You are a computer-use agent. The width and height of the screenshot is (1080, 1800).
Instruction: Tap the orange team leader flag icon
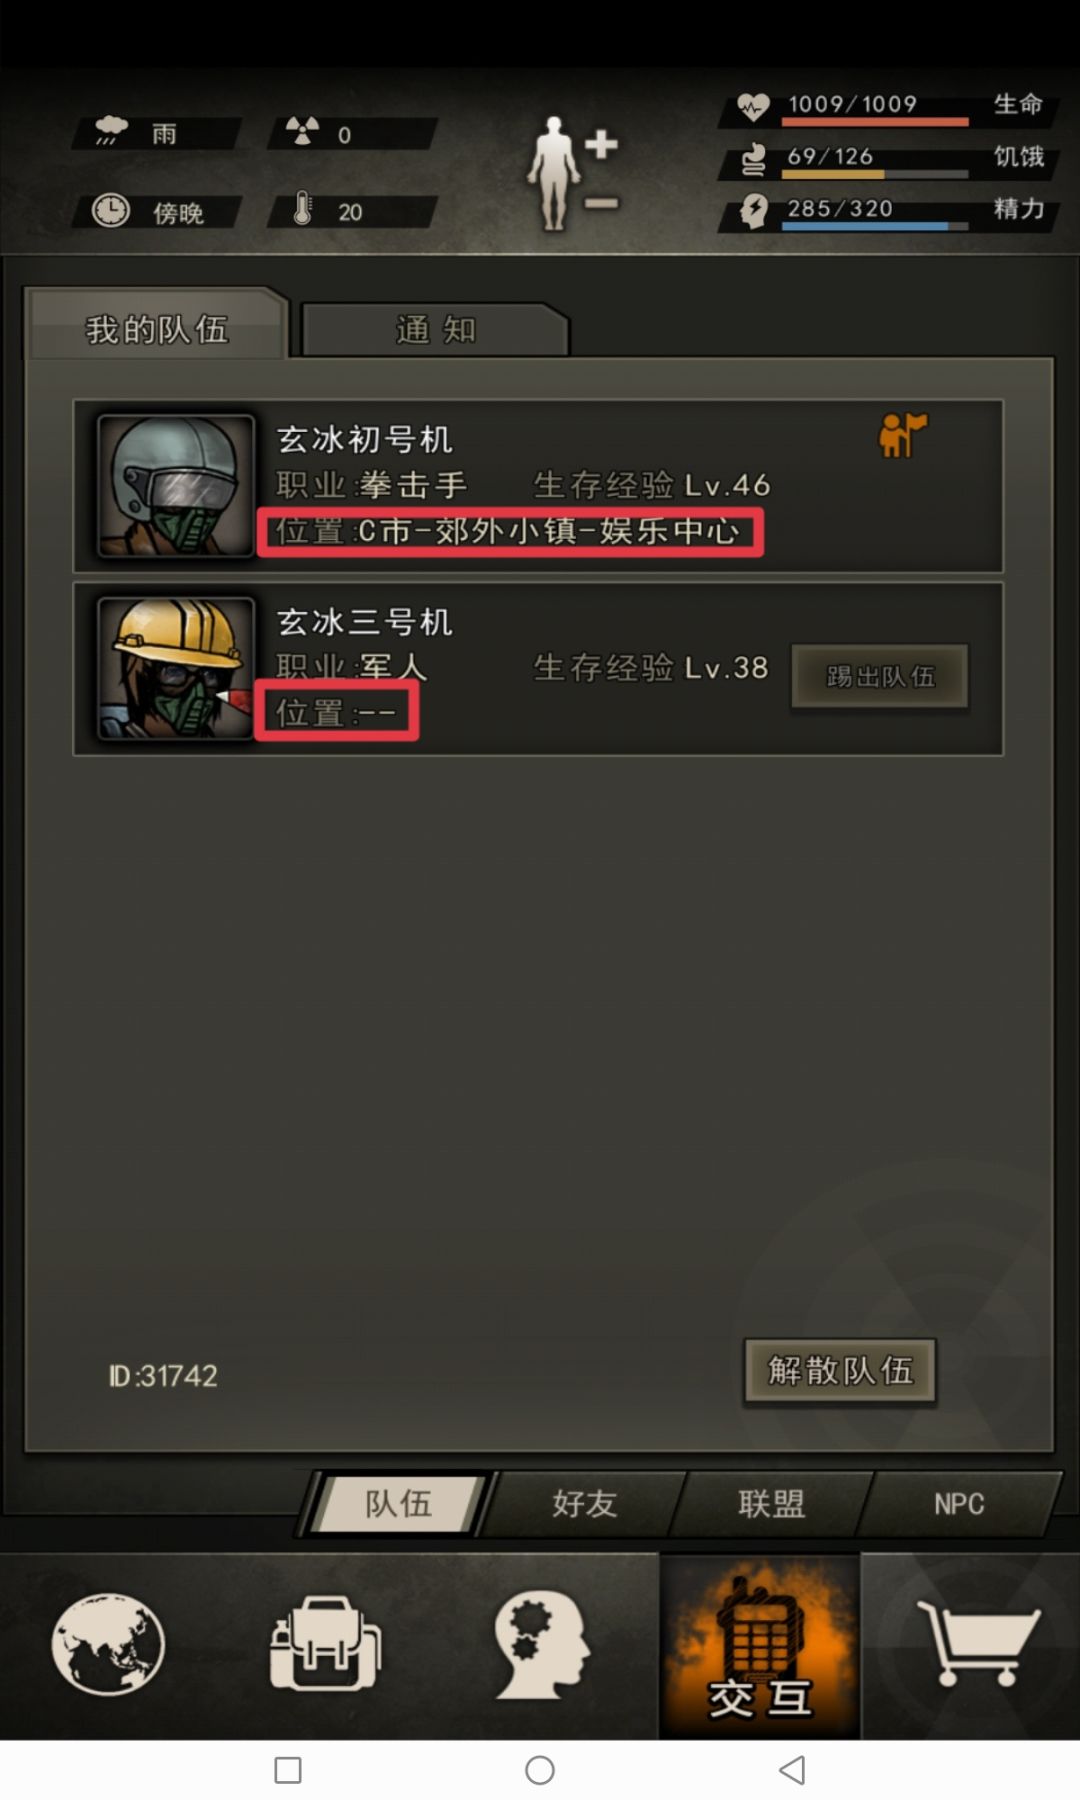(902, 436)
